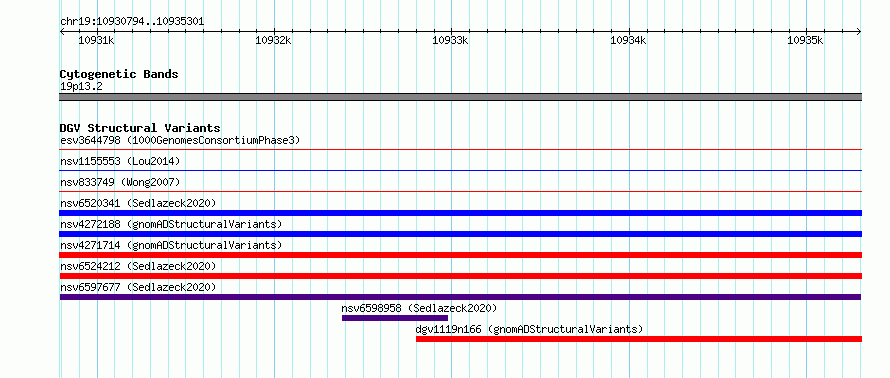Click the 19p13.2 band label
The width and height of the screenshot is (890, 378).
[81, 87]
